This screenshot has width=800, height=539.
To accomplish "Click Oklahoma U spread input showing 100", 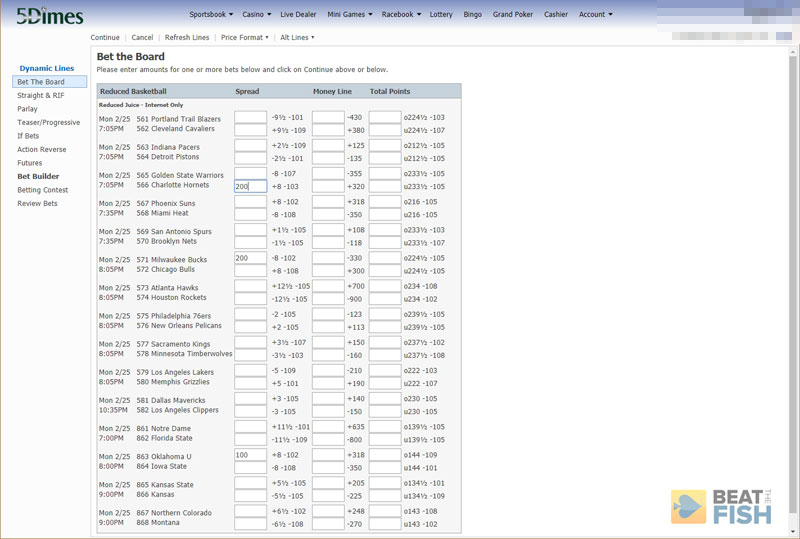I will coord(251,454).
